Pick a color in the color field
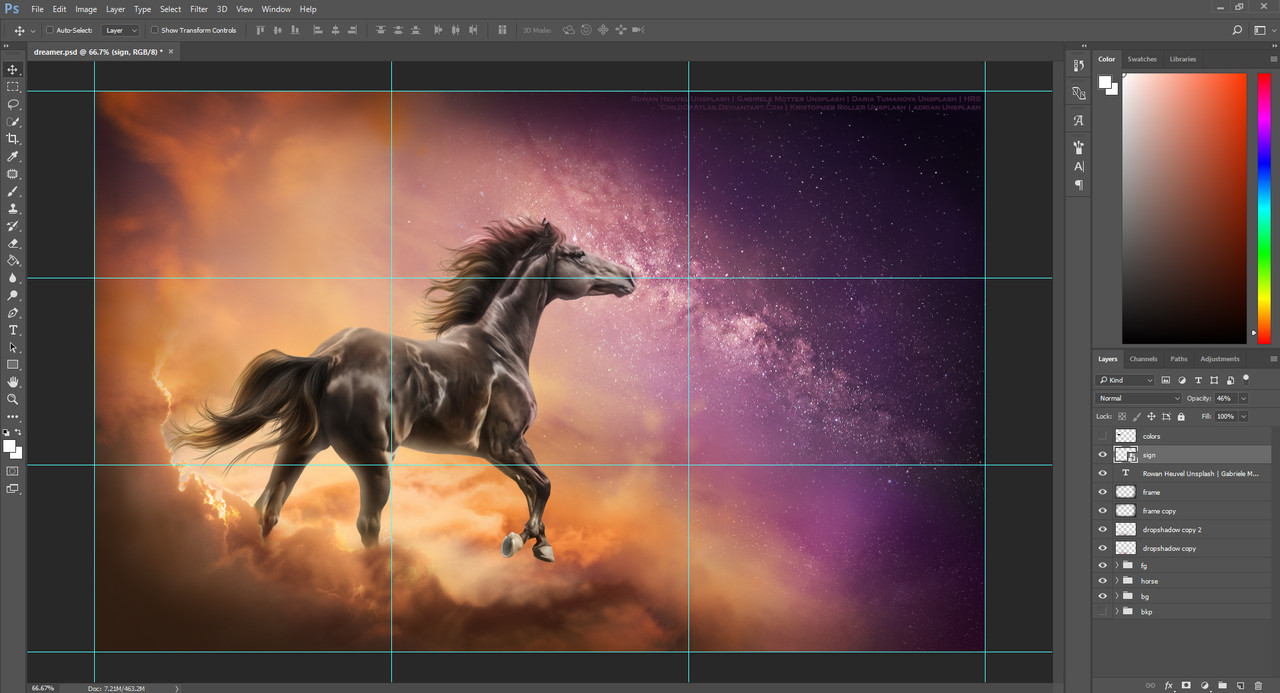 click(x=1184, y=208)
